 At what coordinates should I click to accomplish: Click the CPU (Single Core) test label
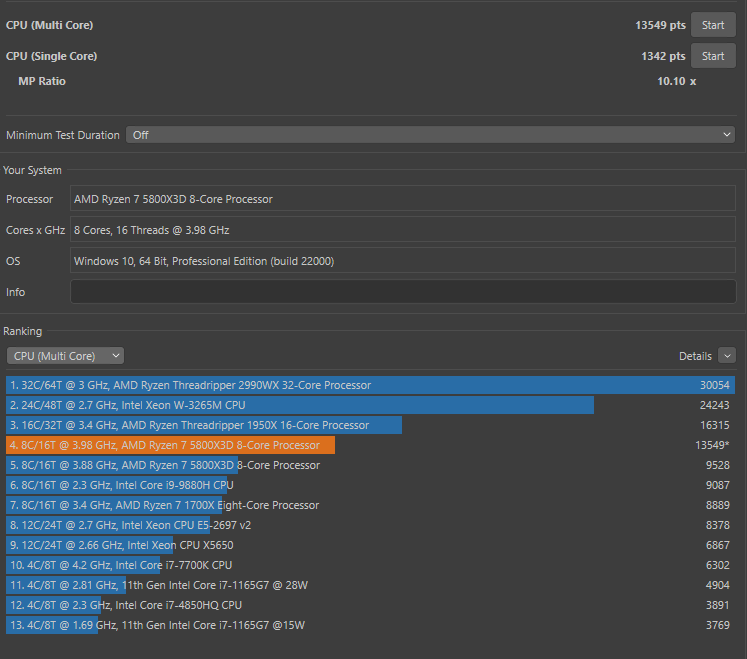coord(51,56)
